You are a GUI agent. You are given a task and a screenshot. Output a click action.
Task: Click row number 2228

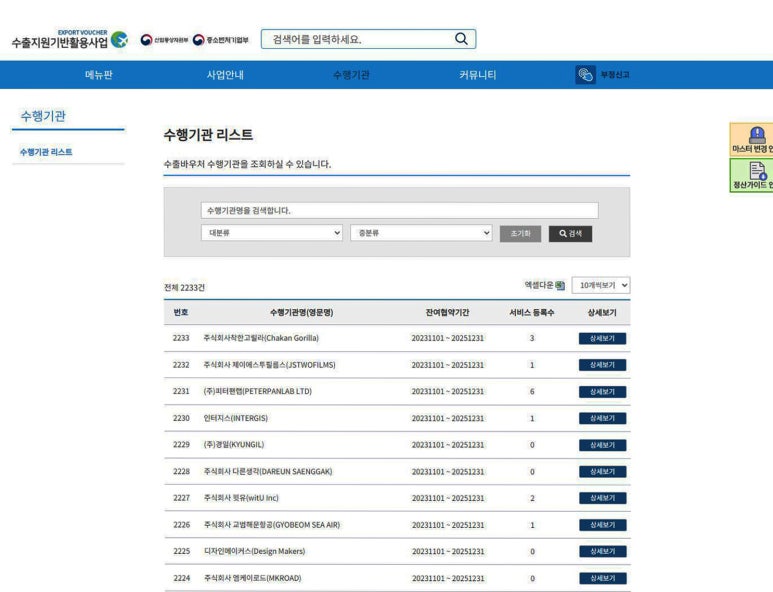(181, 472)
